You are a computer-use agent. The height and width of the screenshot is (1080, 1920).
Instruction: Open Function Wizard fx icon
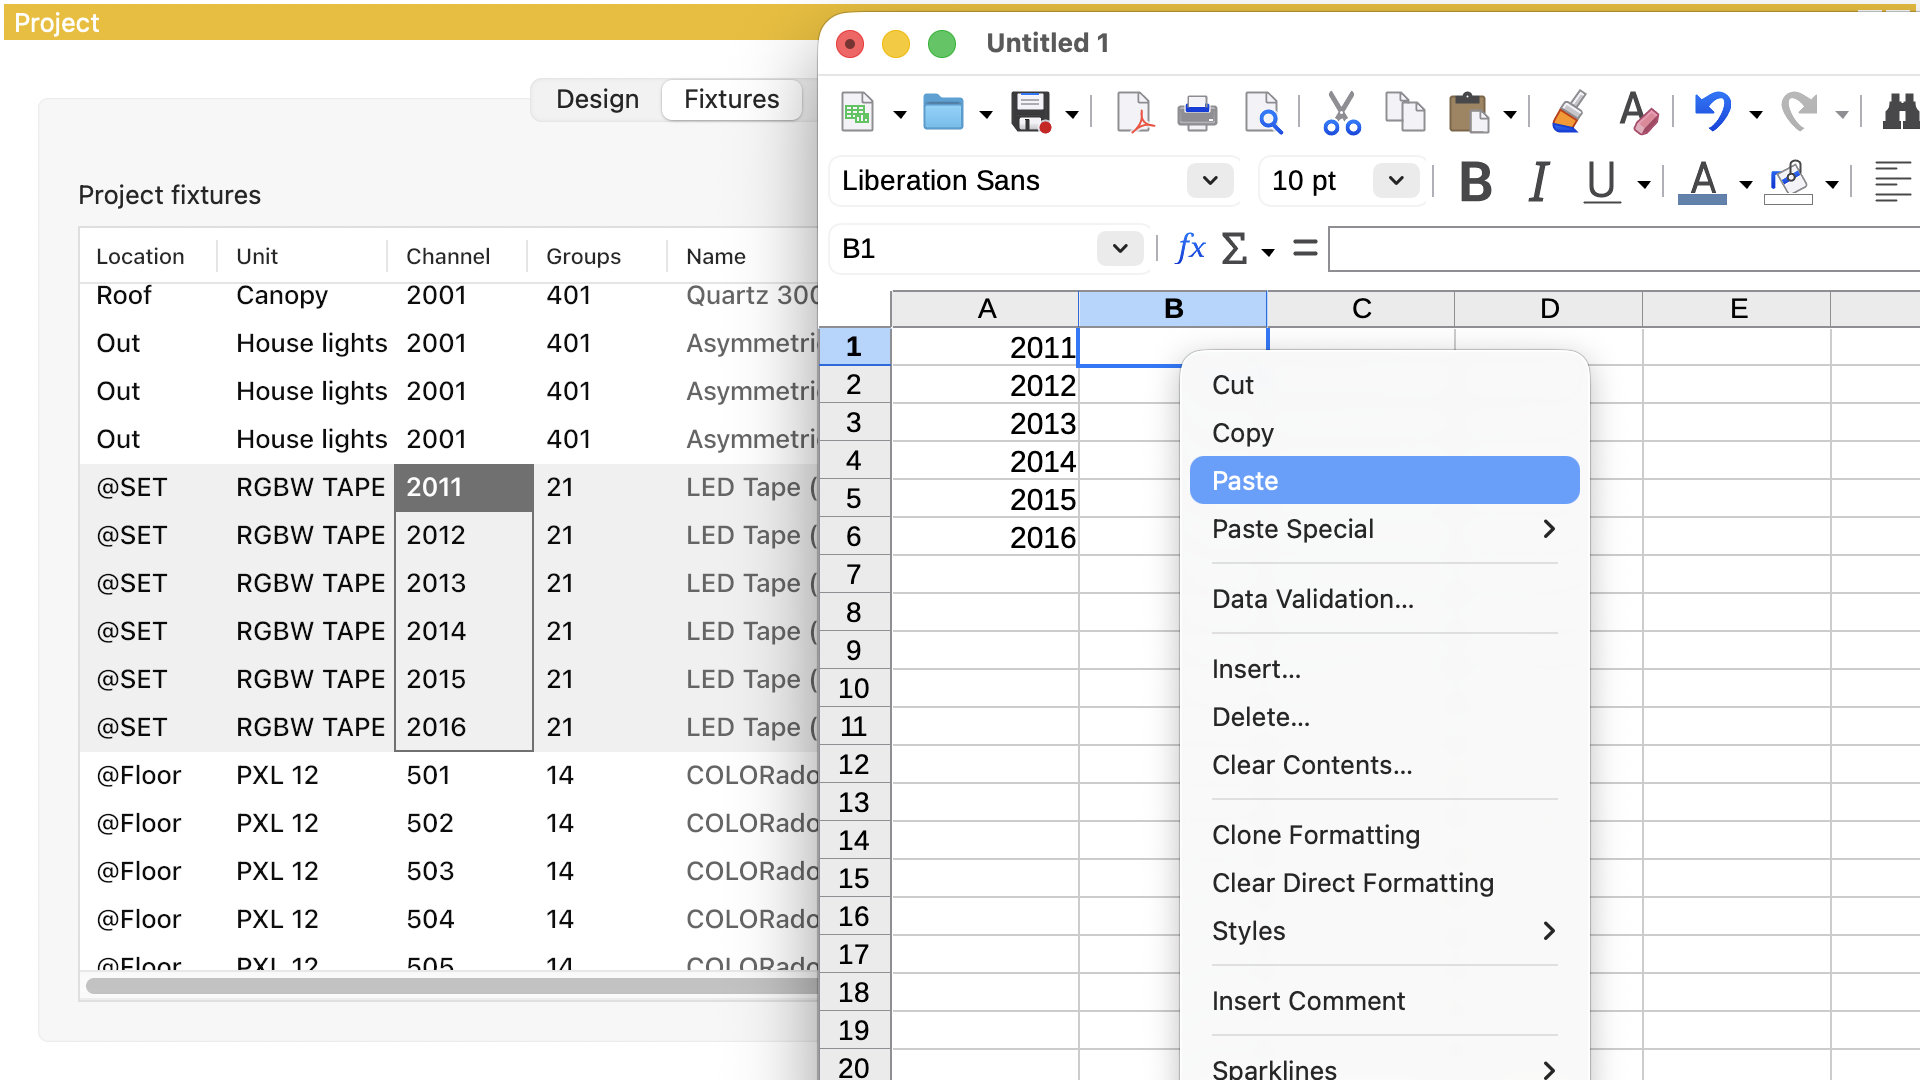[1190, 247]
